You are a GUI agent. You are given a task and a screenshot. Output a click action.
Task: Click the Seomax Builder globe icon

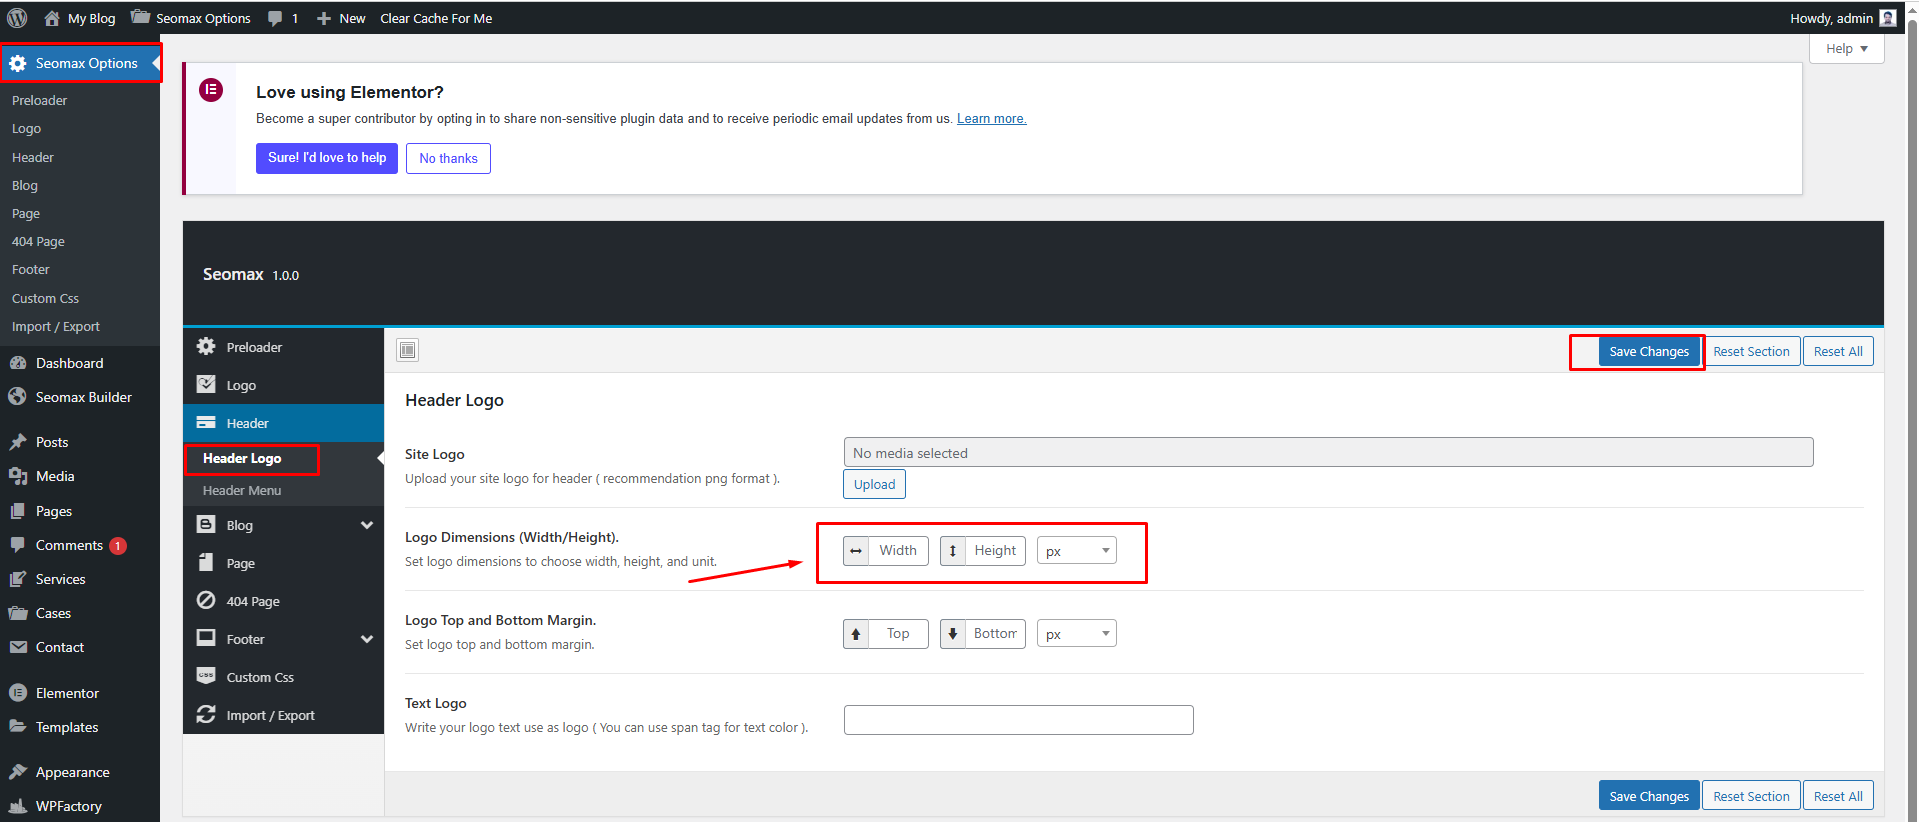tap(18, 397)
